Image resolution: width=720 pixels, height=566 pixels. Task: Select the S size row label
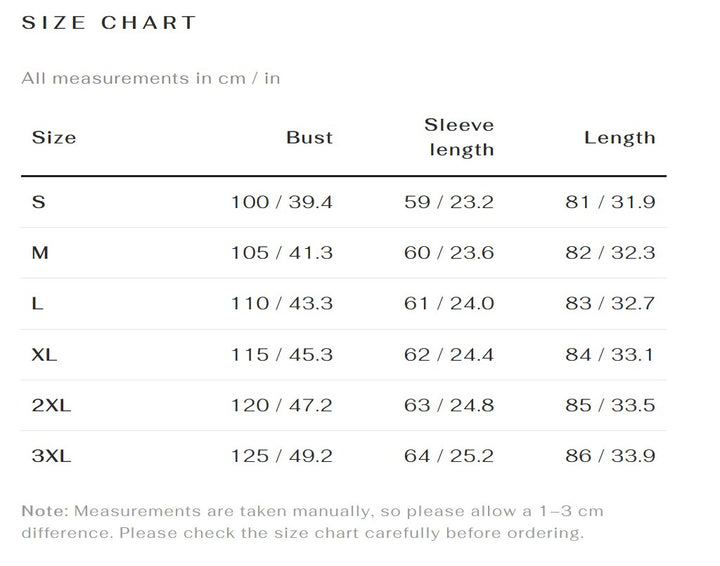coord(39,202)
